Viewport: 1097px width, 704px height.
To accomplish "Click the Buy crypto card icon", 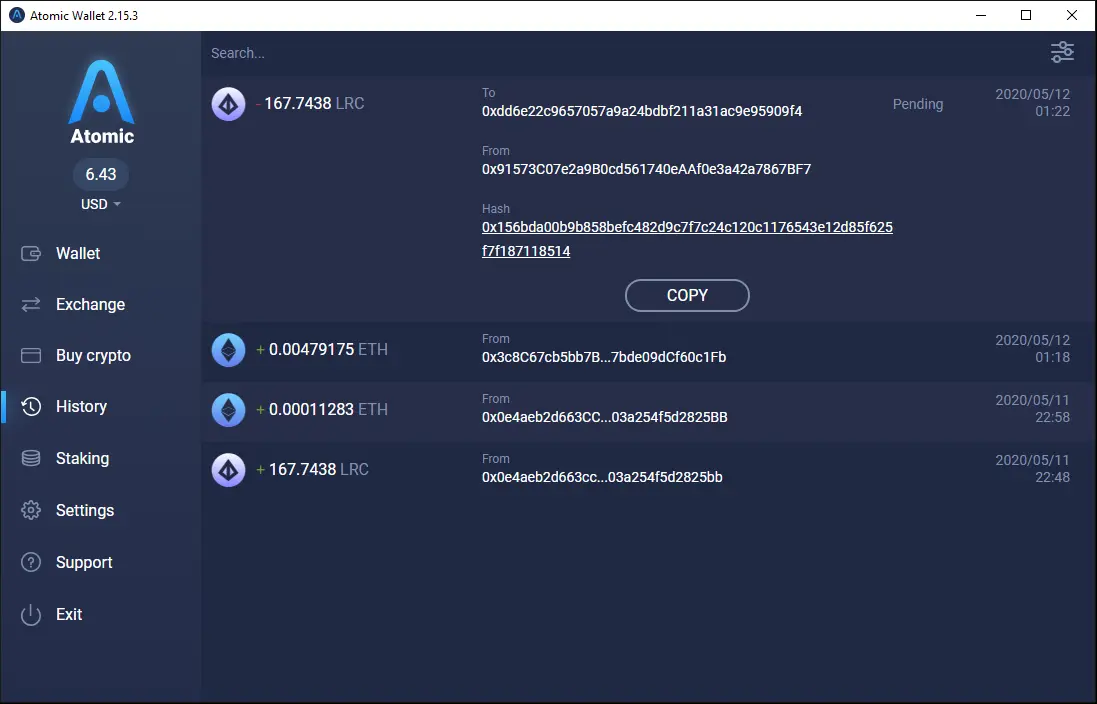I will pos(31,355).
